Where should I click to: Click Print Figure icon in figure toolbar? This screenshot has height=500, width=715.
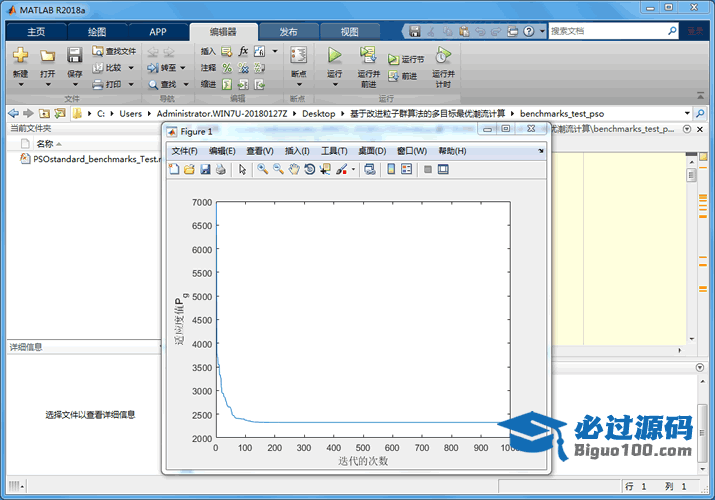tap(221, 170)
